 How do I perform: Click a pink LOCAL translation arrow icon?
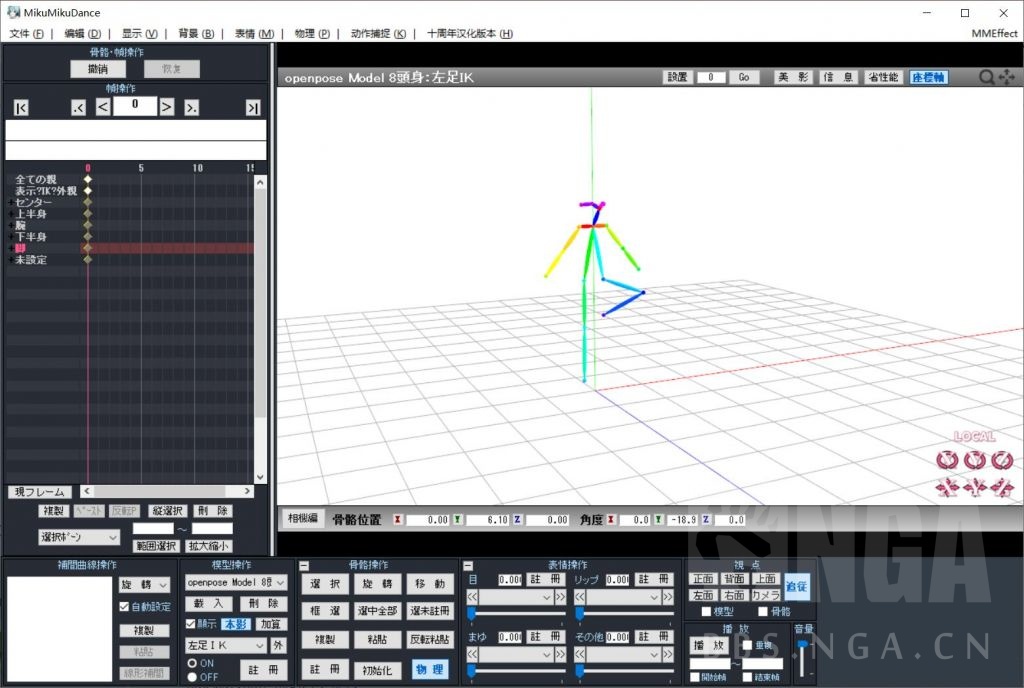coord(947,487)
